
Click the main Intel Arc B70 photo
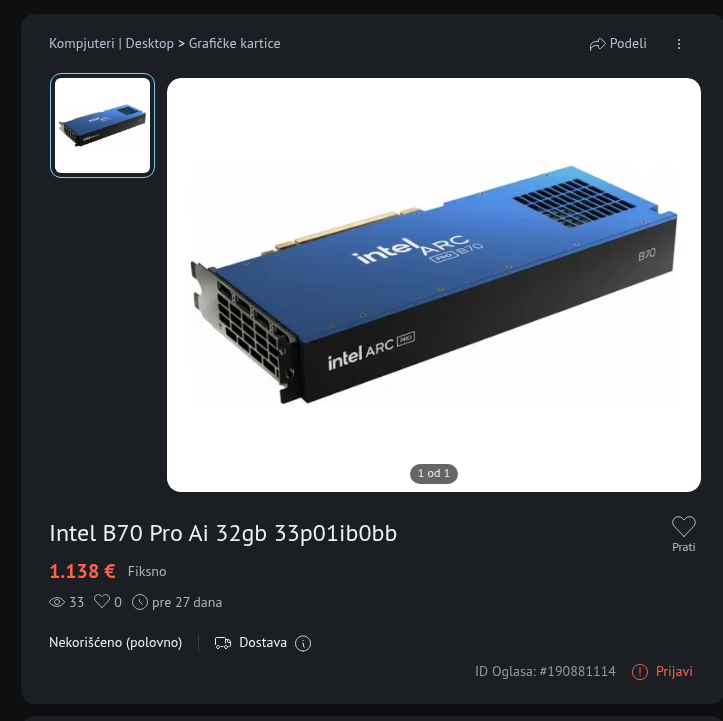434,285
